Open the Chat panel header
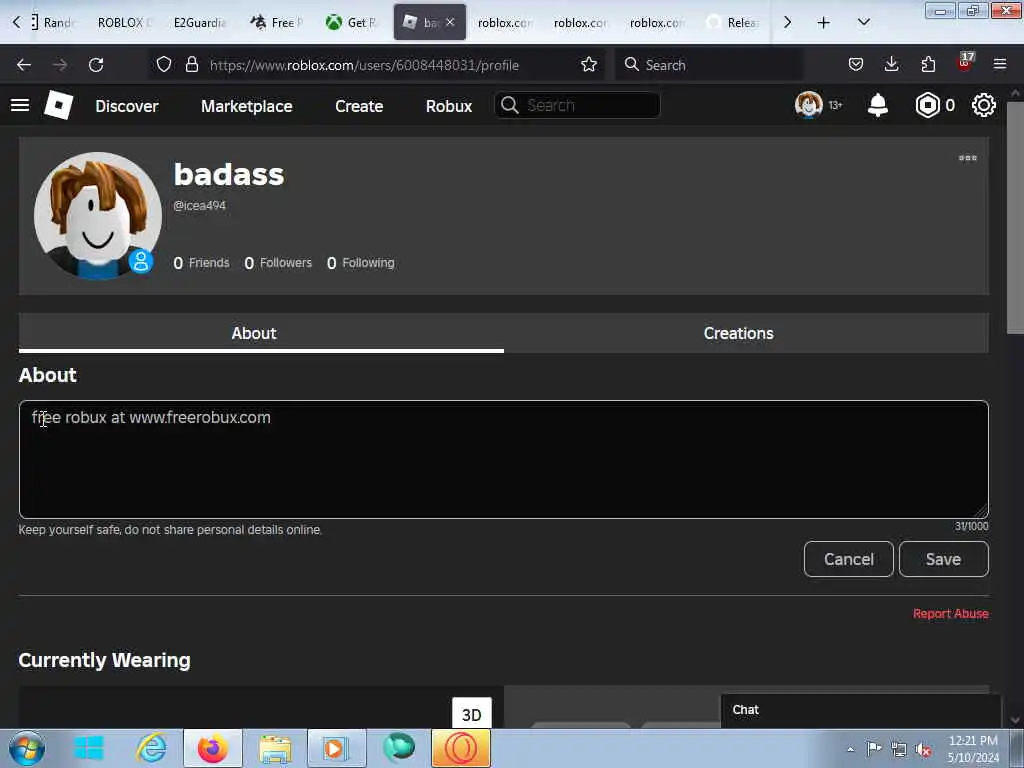Screen dimensions: 1024x768 pyautogui.click(x=861, y=710)
